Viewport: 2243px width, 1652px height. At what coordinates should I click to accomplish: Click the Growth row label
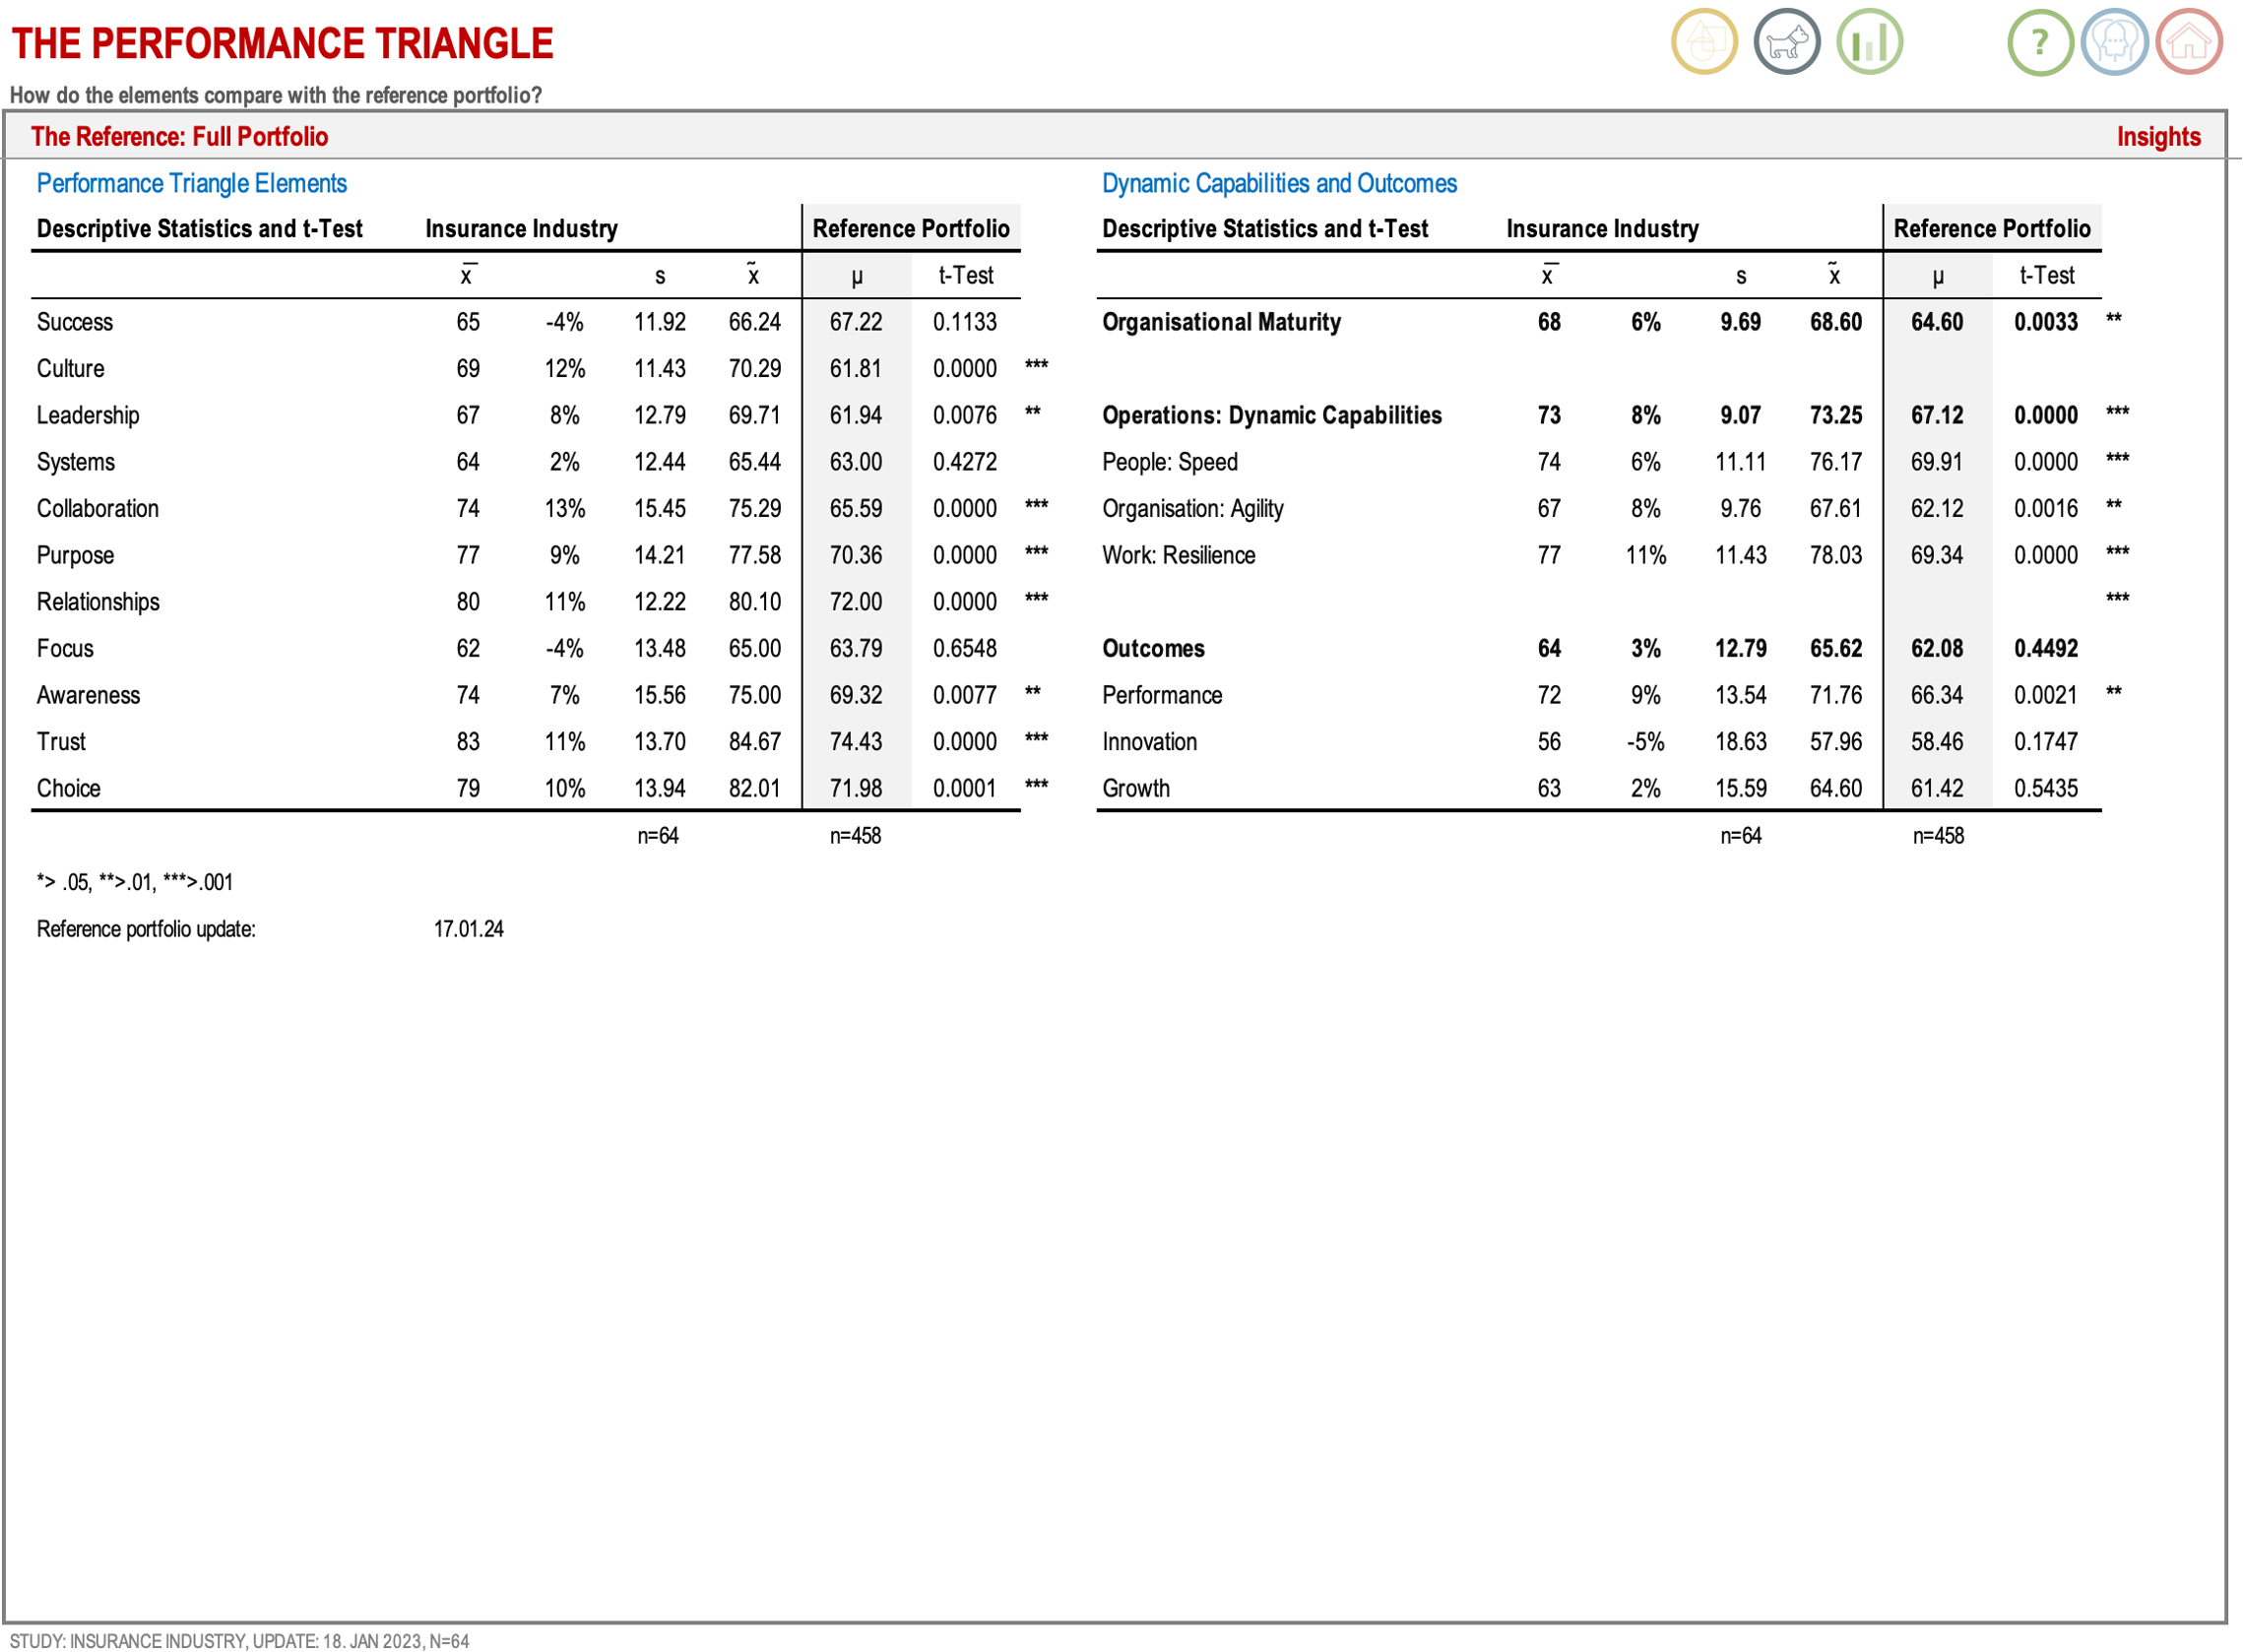pyautogui.click(x=1136, y=789)
